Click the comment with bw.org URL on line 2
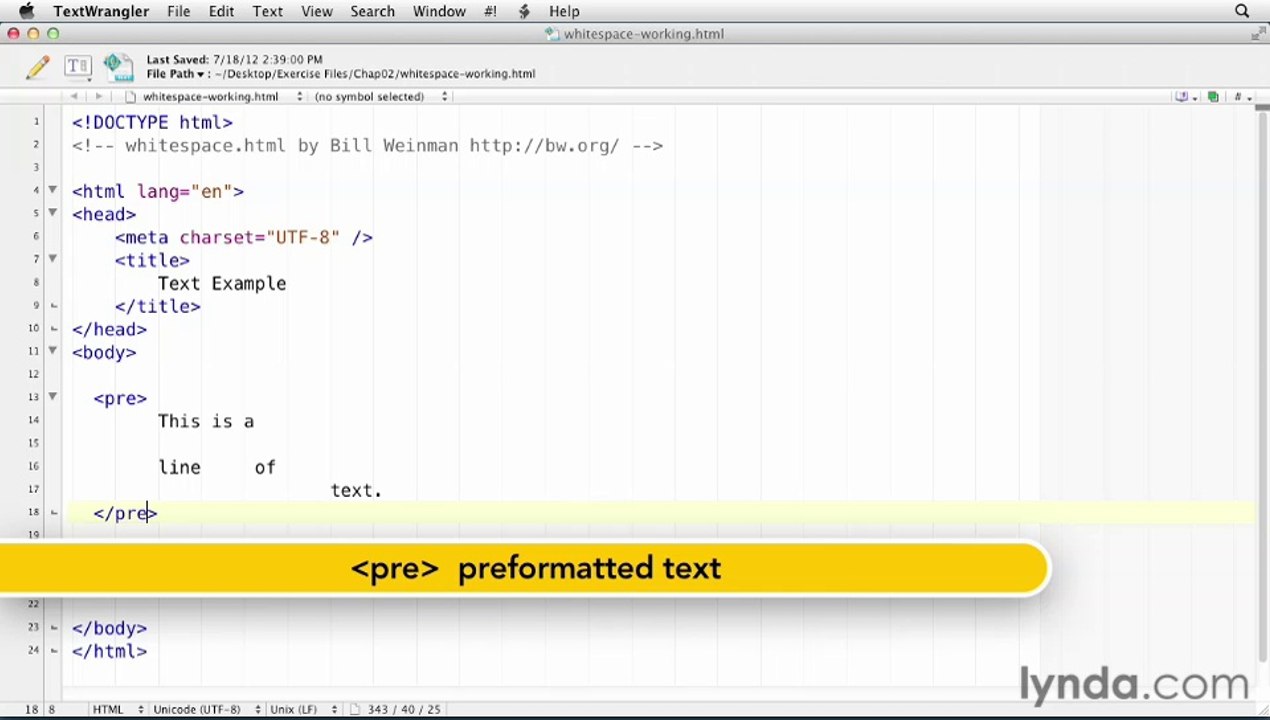This screenshot has width=1270, height=720. click(367, 145)
